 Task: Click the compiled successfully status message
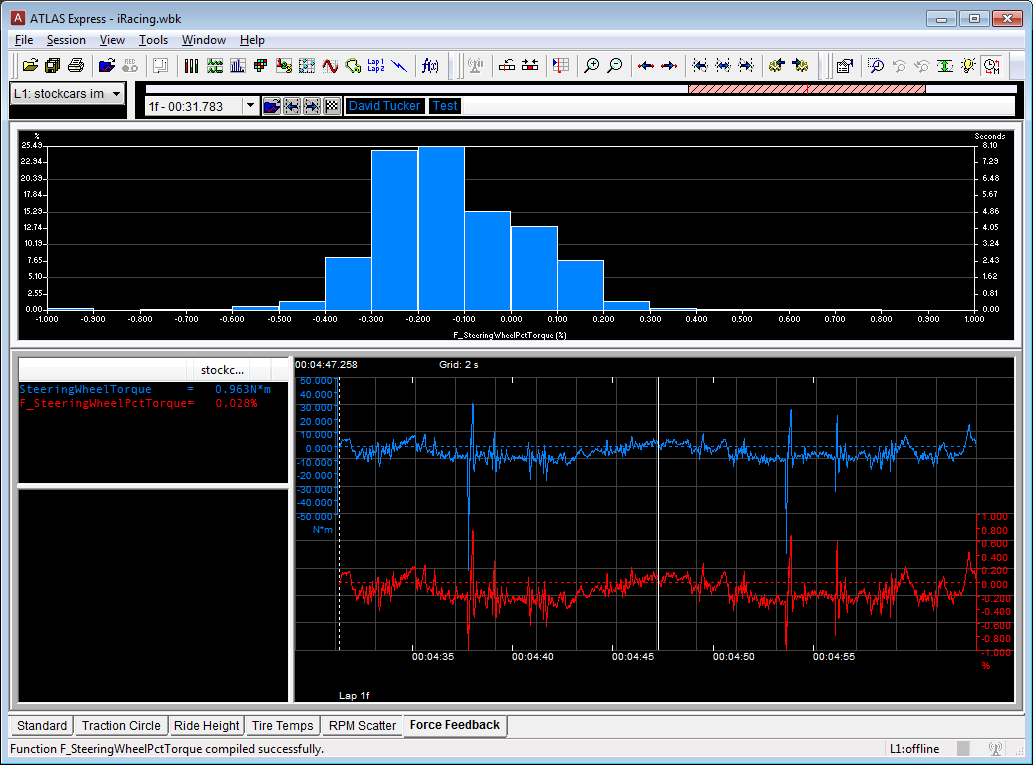(167, 749)
